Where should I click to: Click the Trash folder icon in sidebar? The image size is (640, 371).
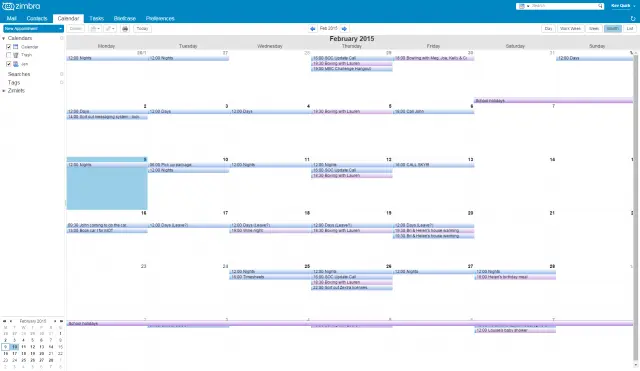[x=16, y=55]
